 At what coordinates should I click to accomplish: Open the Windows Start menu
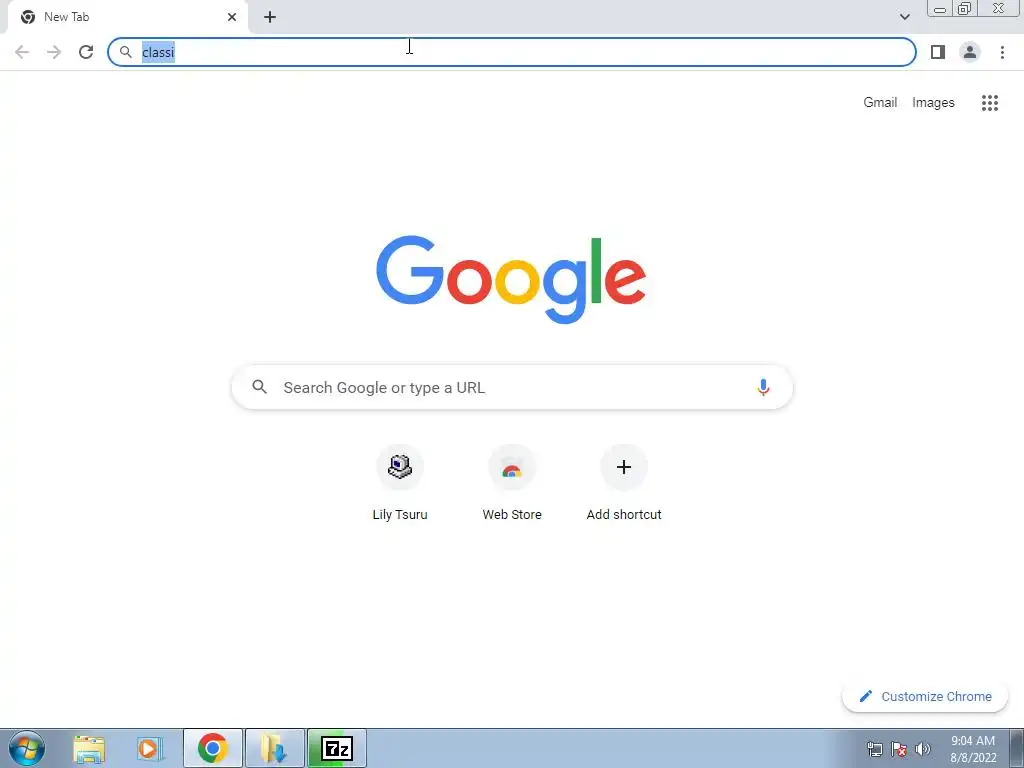tap(27, 748)
